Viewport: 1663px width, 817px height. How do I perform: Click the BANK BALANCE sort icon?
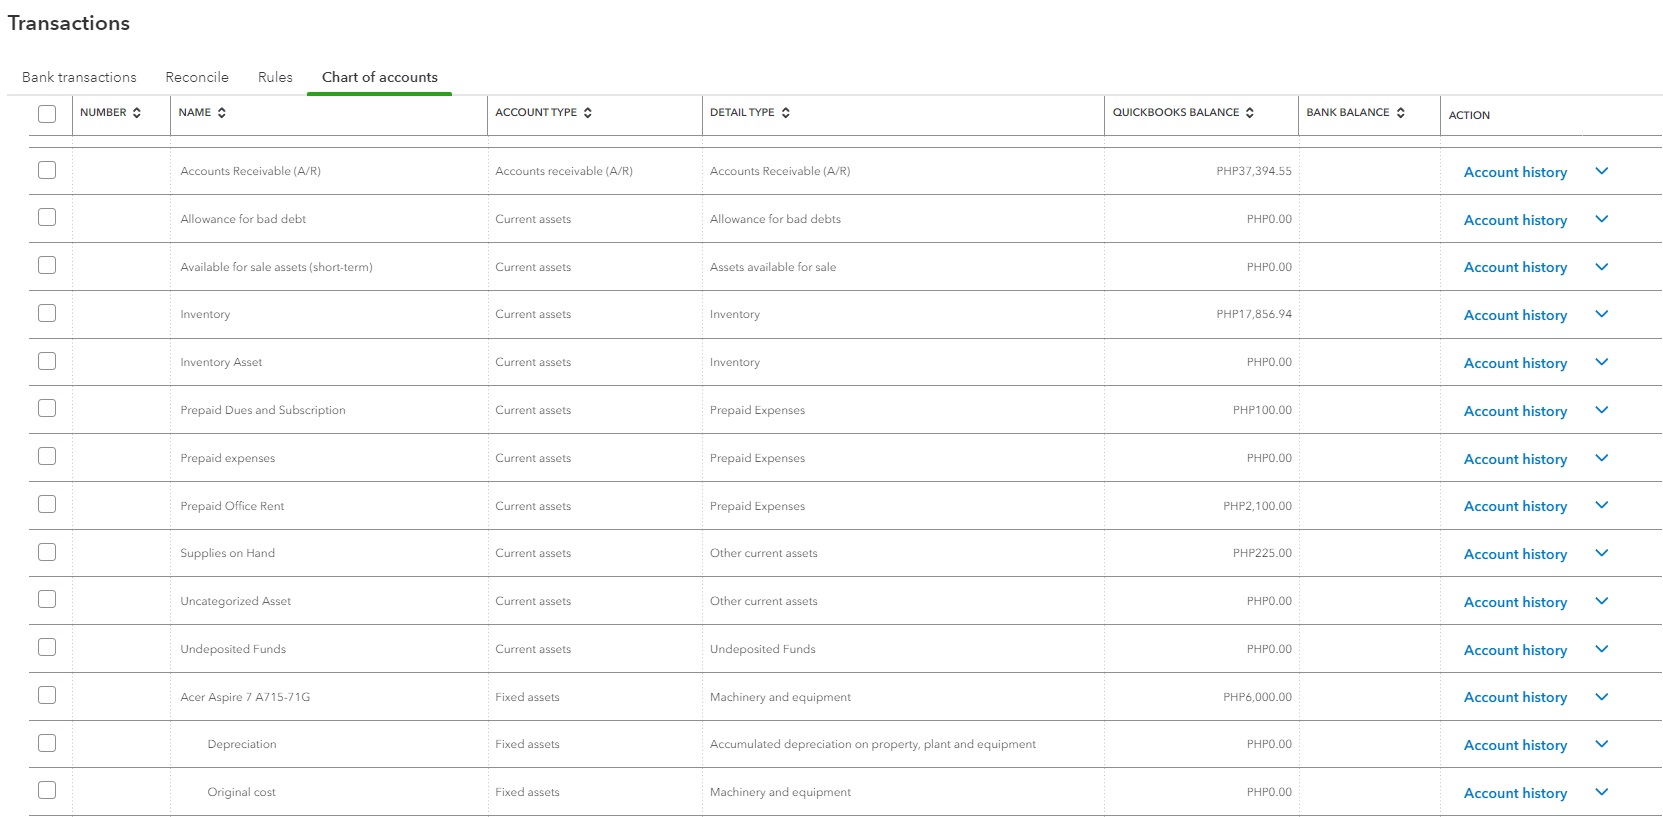pyautogui.click(x=1401, y=113)
